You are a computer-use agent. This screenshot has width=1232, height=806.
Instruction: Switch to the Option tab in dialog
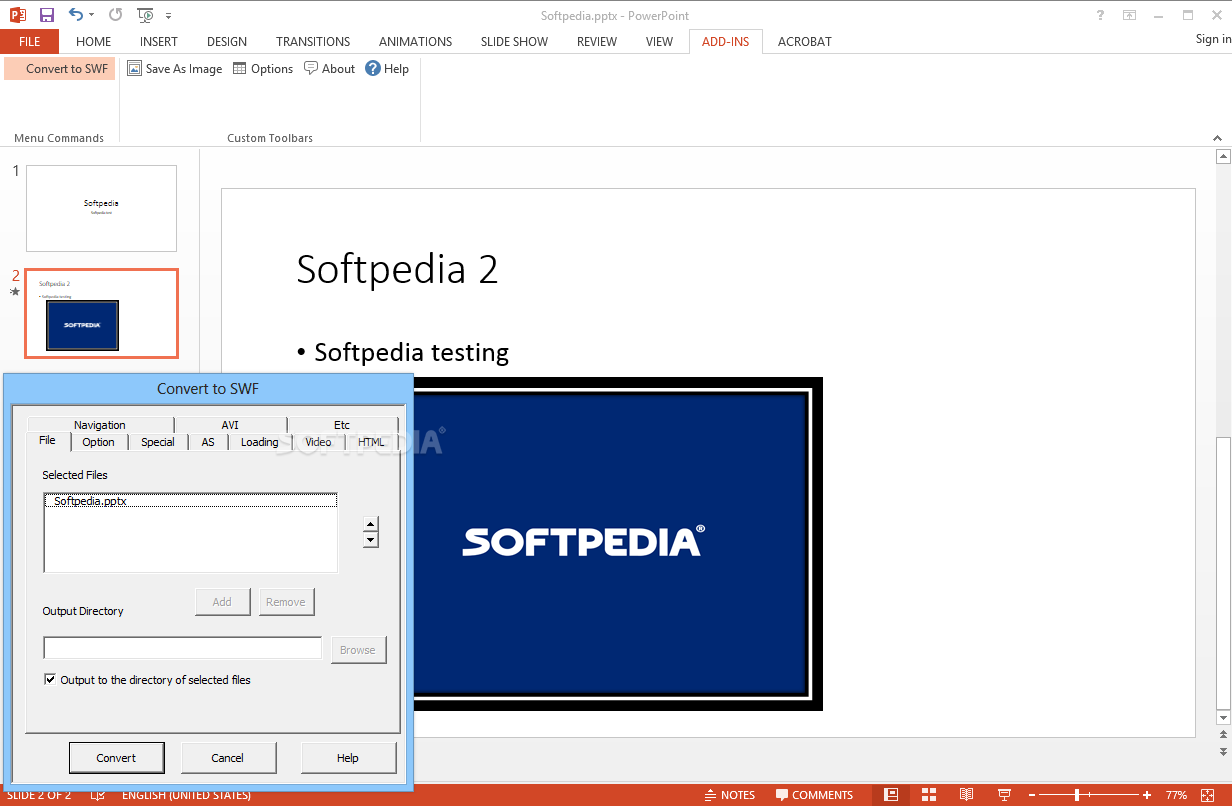coord(98,442)
